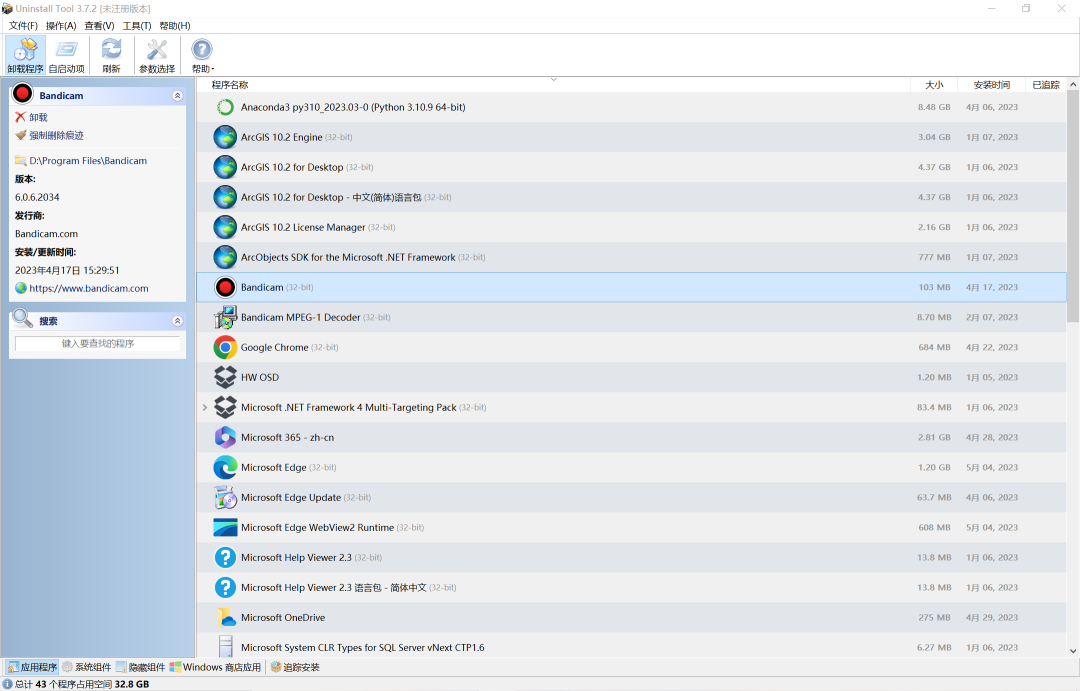Sort by 安装时间 install date column
Viewport: 1080px width, 691px height.
coord(991,85)
